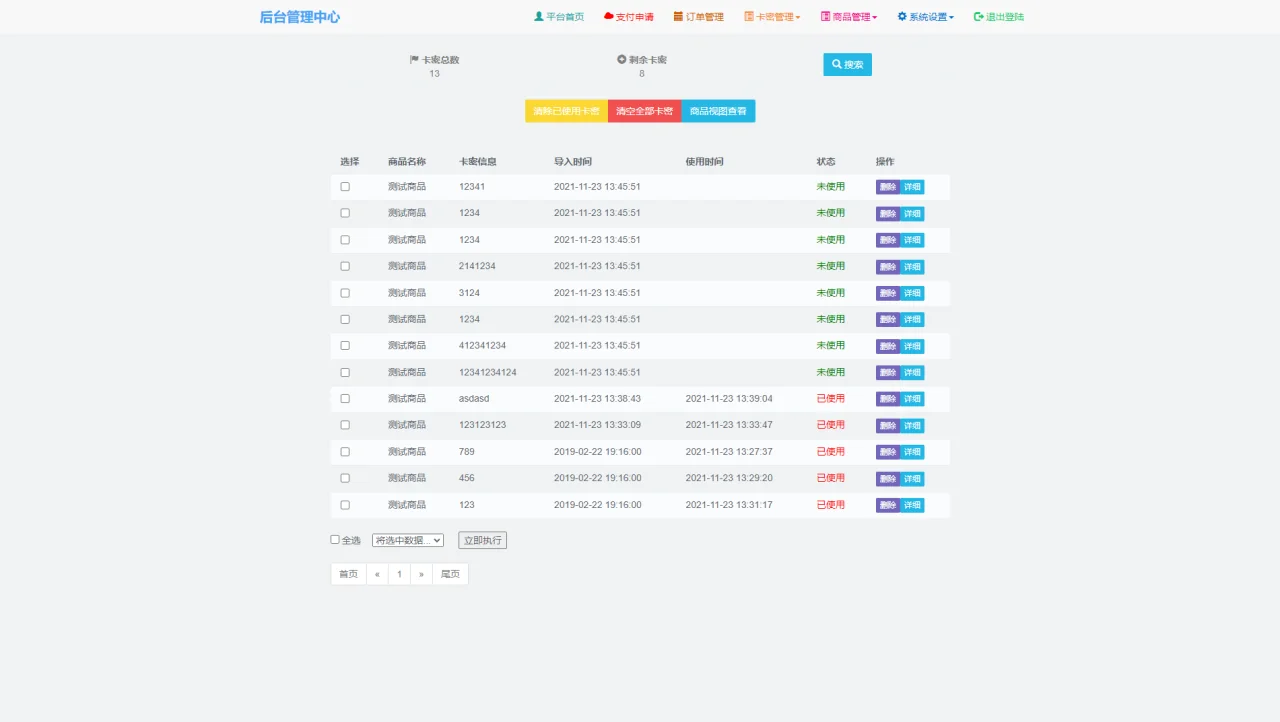Viewport: 1280px width, 722px height.
Task: Open the 卡密管理 dropdown menu
Action: pyautogui.click(x=770, y=16)
